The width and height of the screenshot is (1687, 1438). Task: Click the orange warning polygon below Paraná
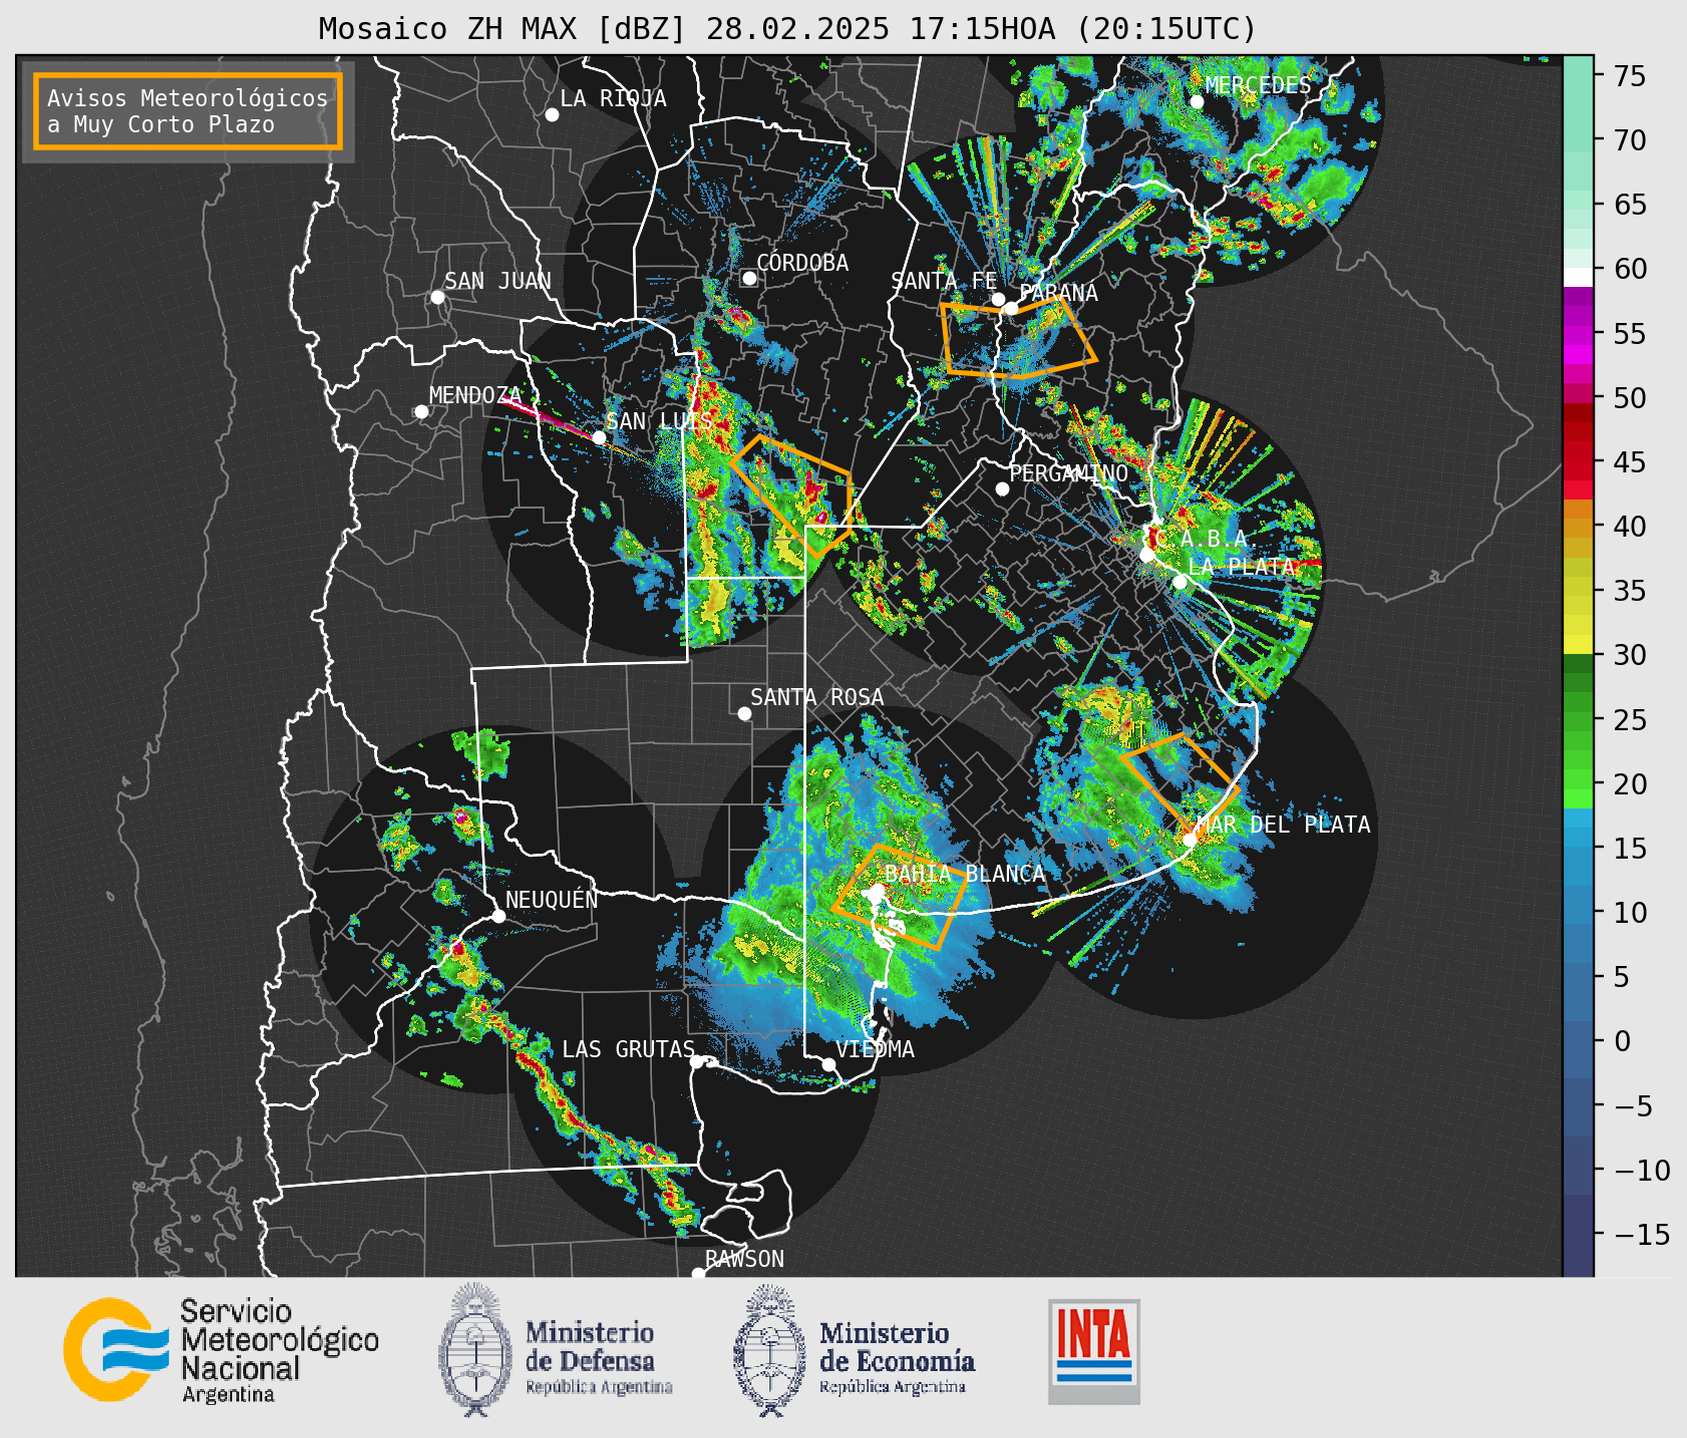click(x=1019, y=339)
